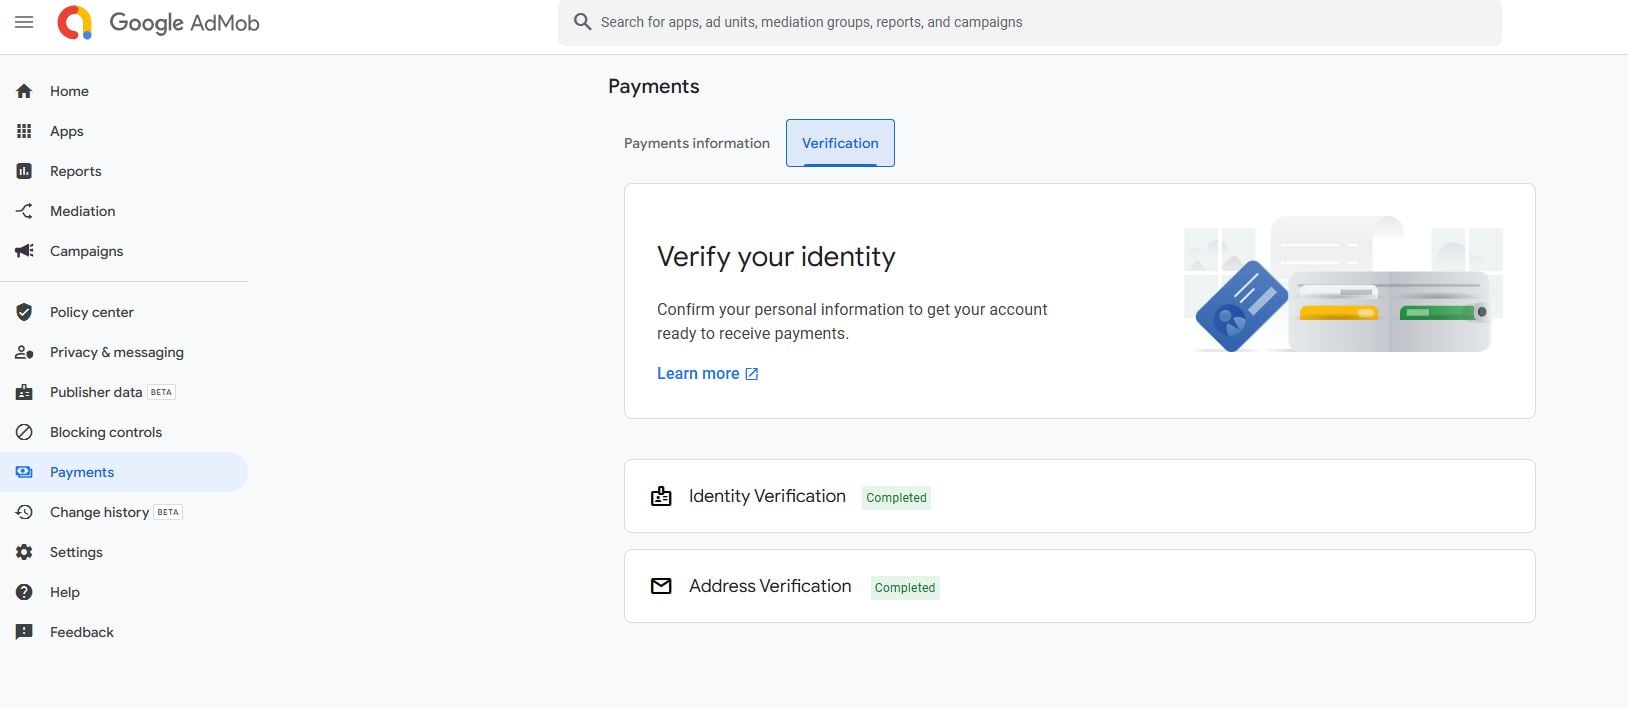Click the Help question mark icon
This screenshot has width=1628, height=709.
24,592
